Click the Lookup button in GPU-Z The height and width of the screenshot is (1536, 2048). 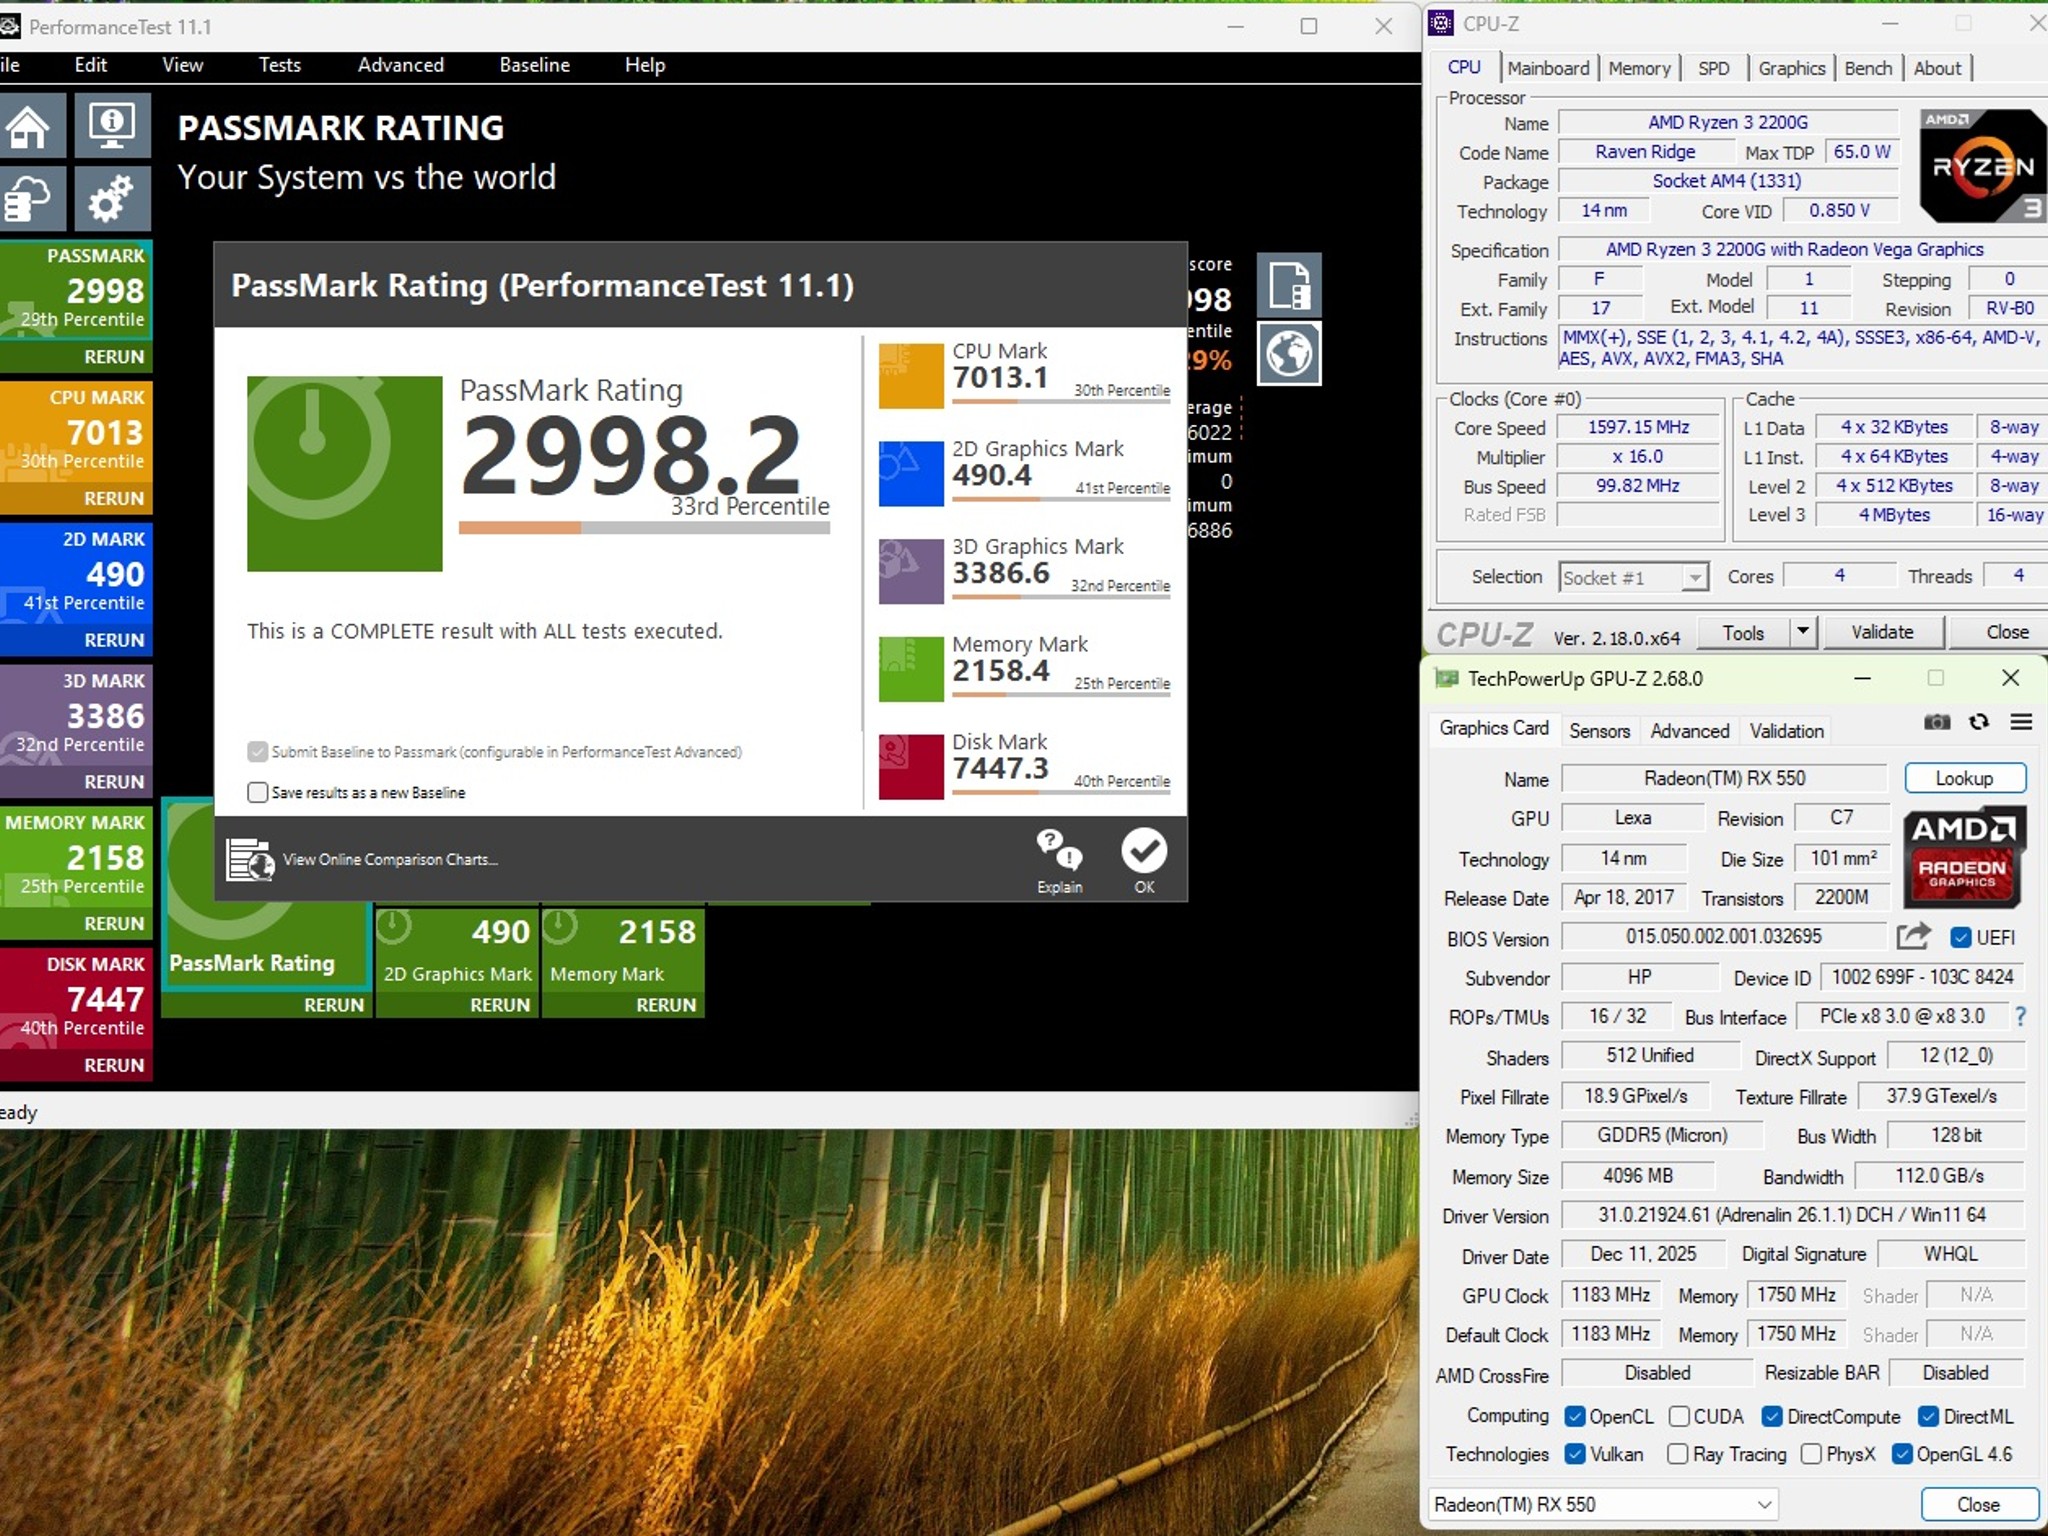coord(1964,778)
